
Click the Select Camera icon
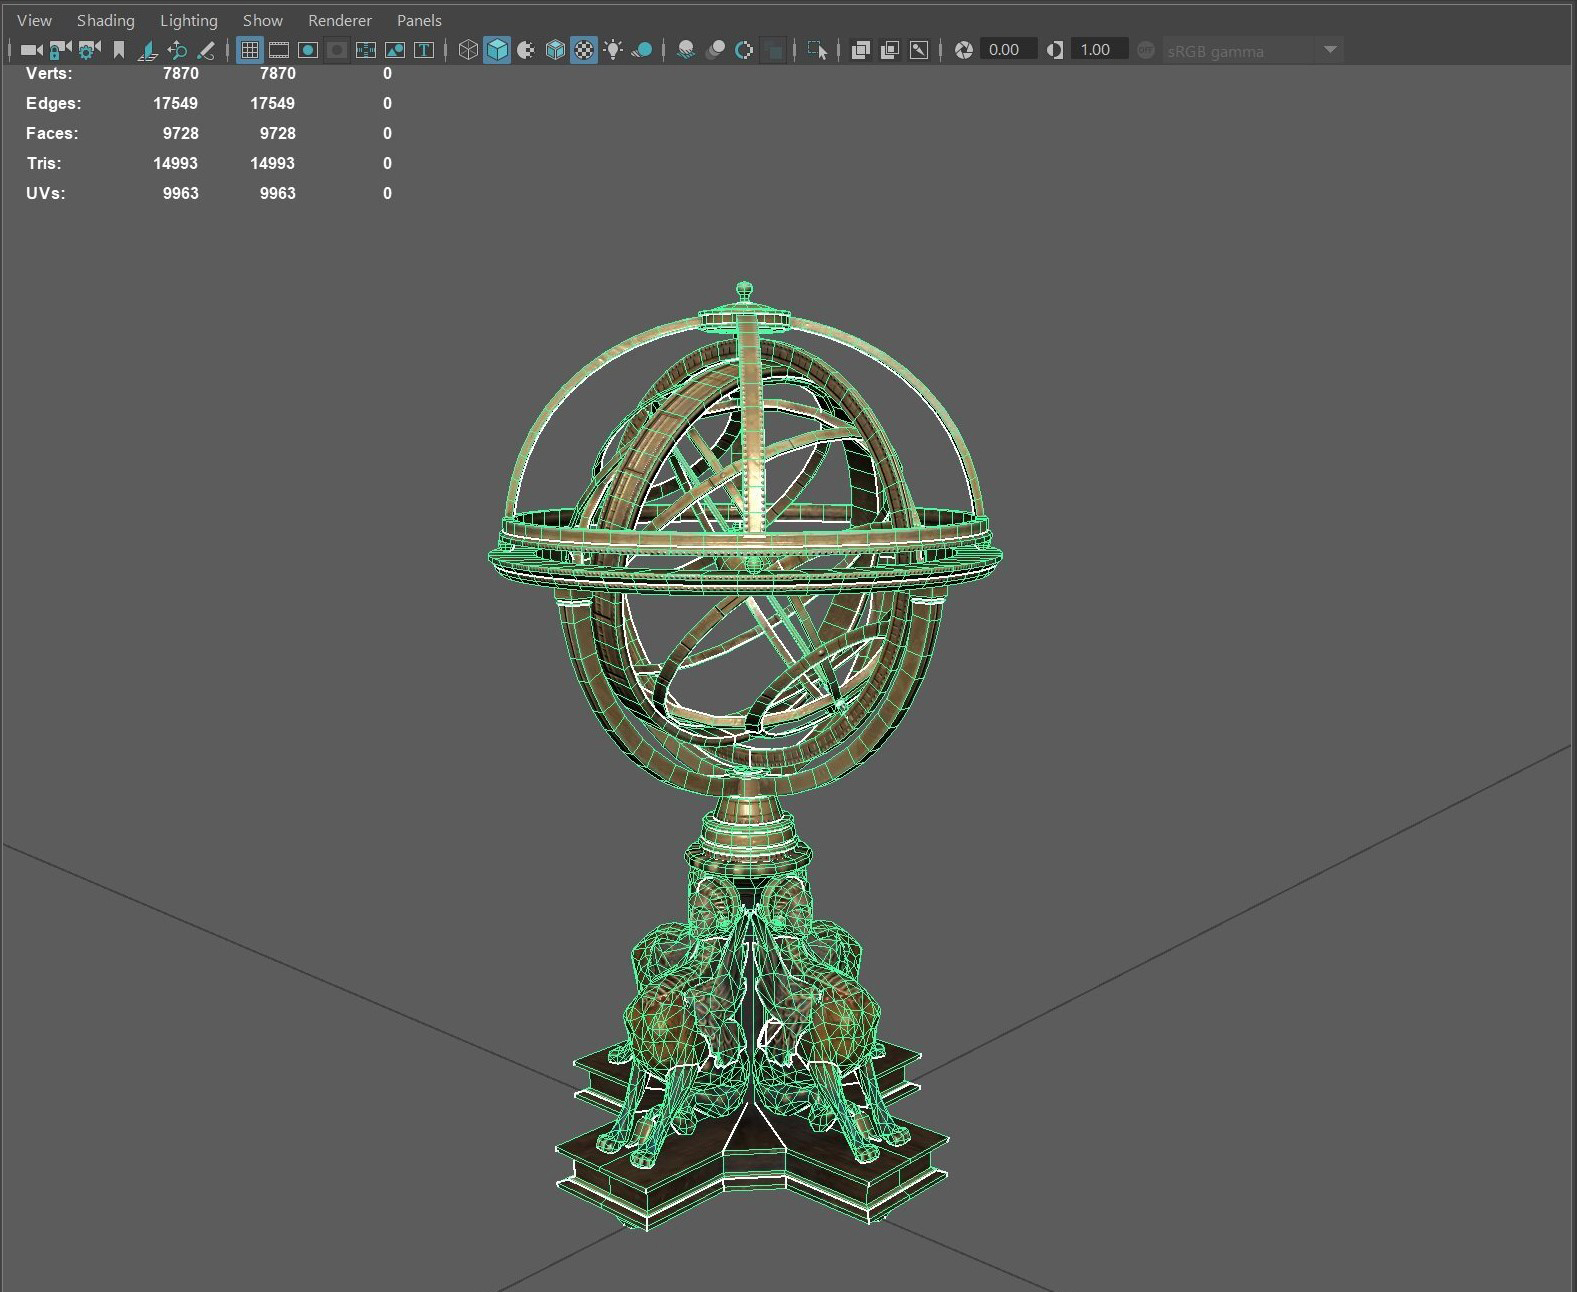click(31, 50)
